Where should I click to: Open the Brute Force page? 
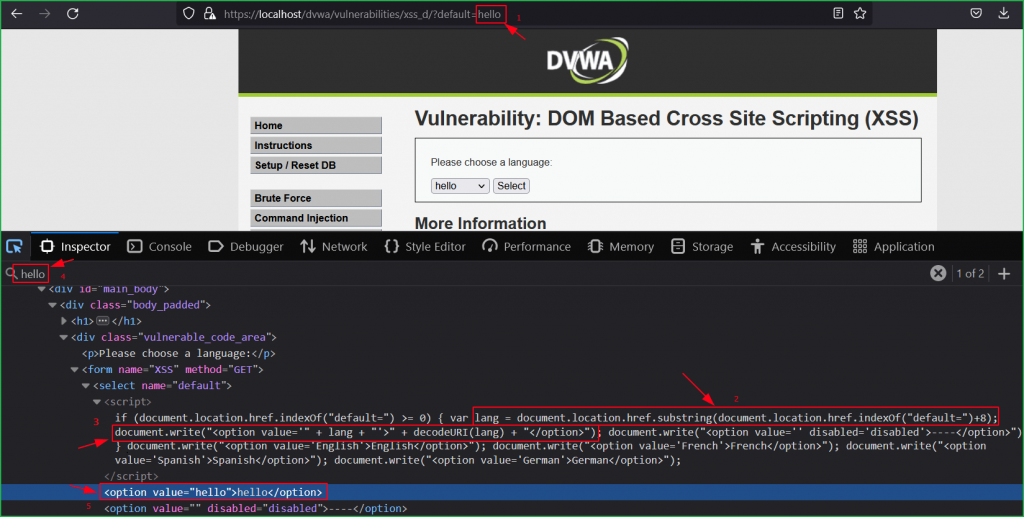pos(316,198)
